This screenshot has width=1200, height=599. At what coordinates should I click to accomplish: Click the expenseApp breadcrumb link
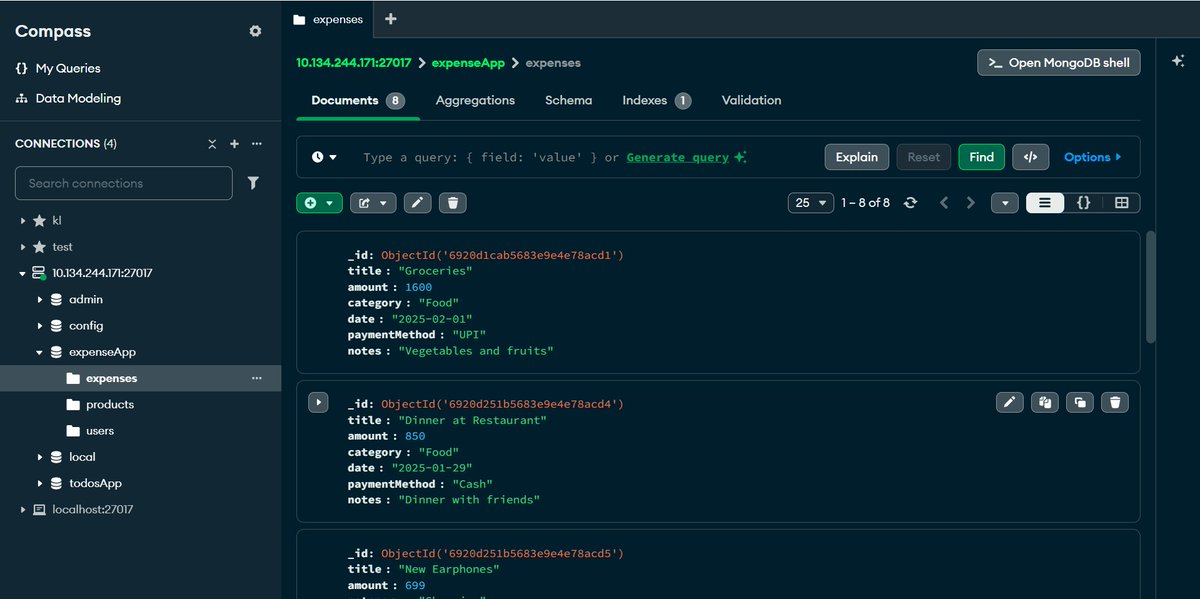(x=468, y=62)
